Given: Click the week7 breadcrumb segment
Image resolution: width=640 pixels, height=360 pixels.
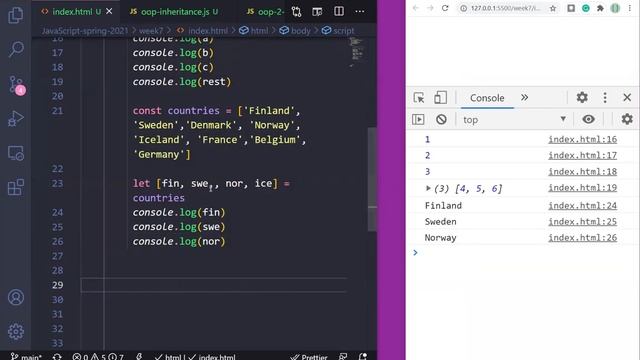Looking at the screenshot, I should point(151,31).
